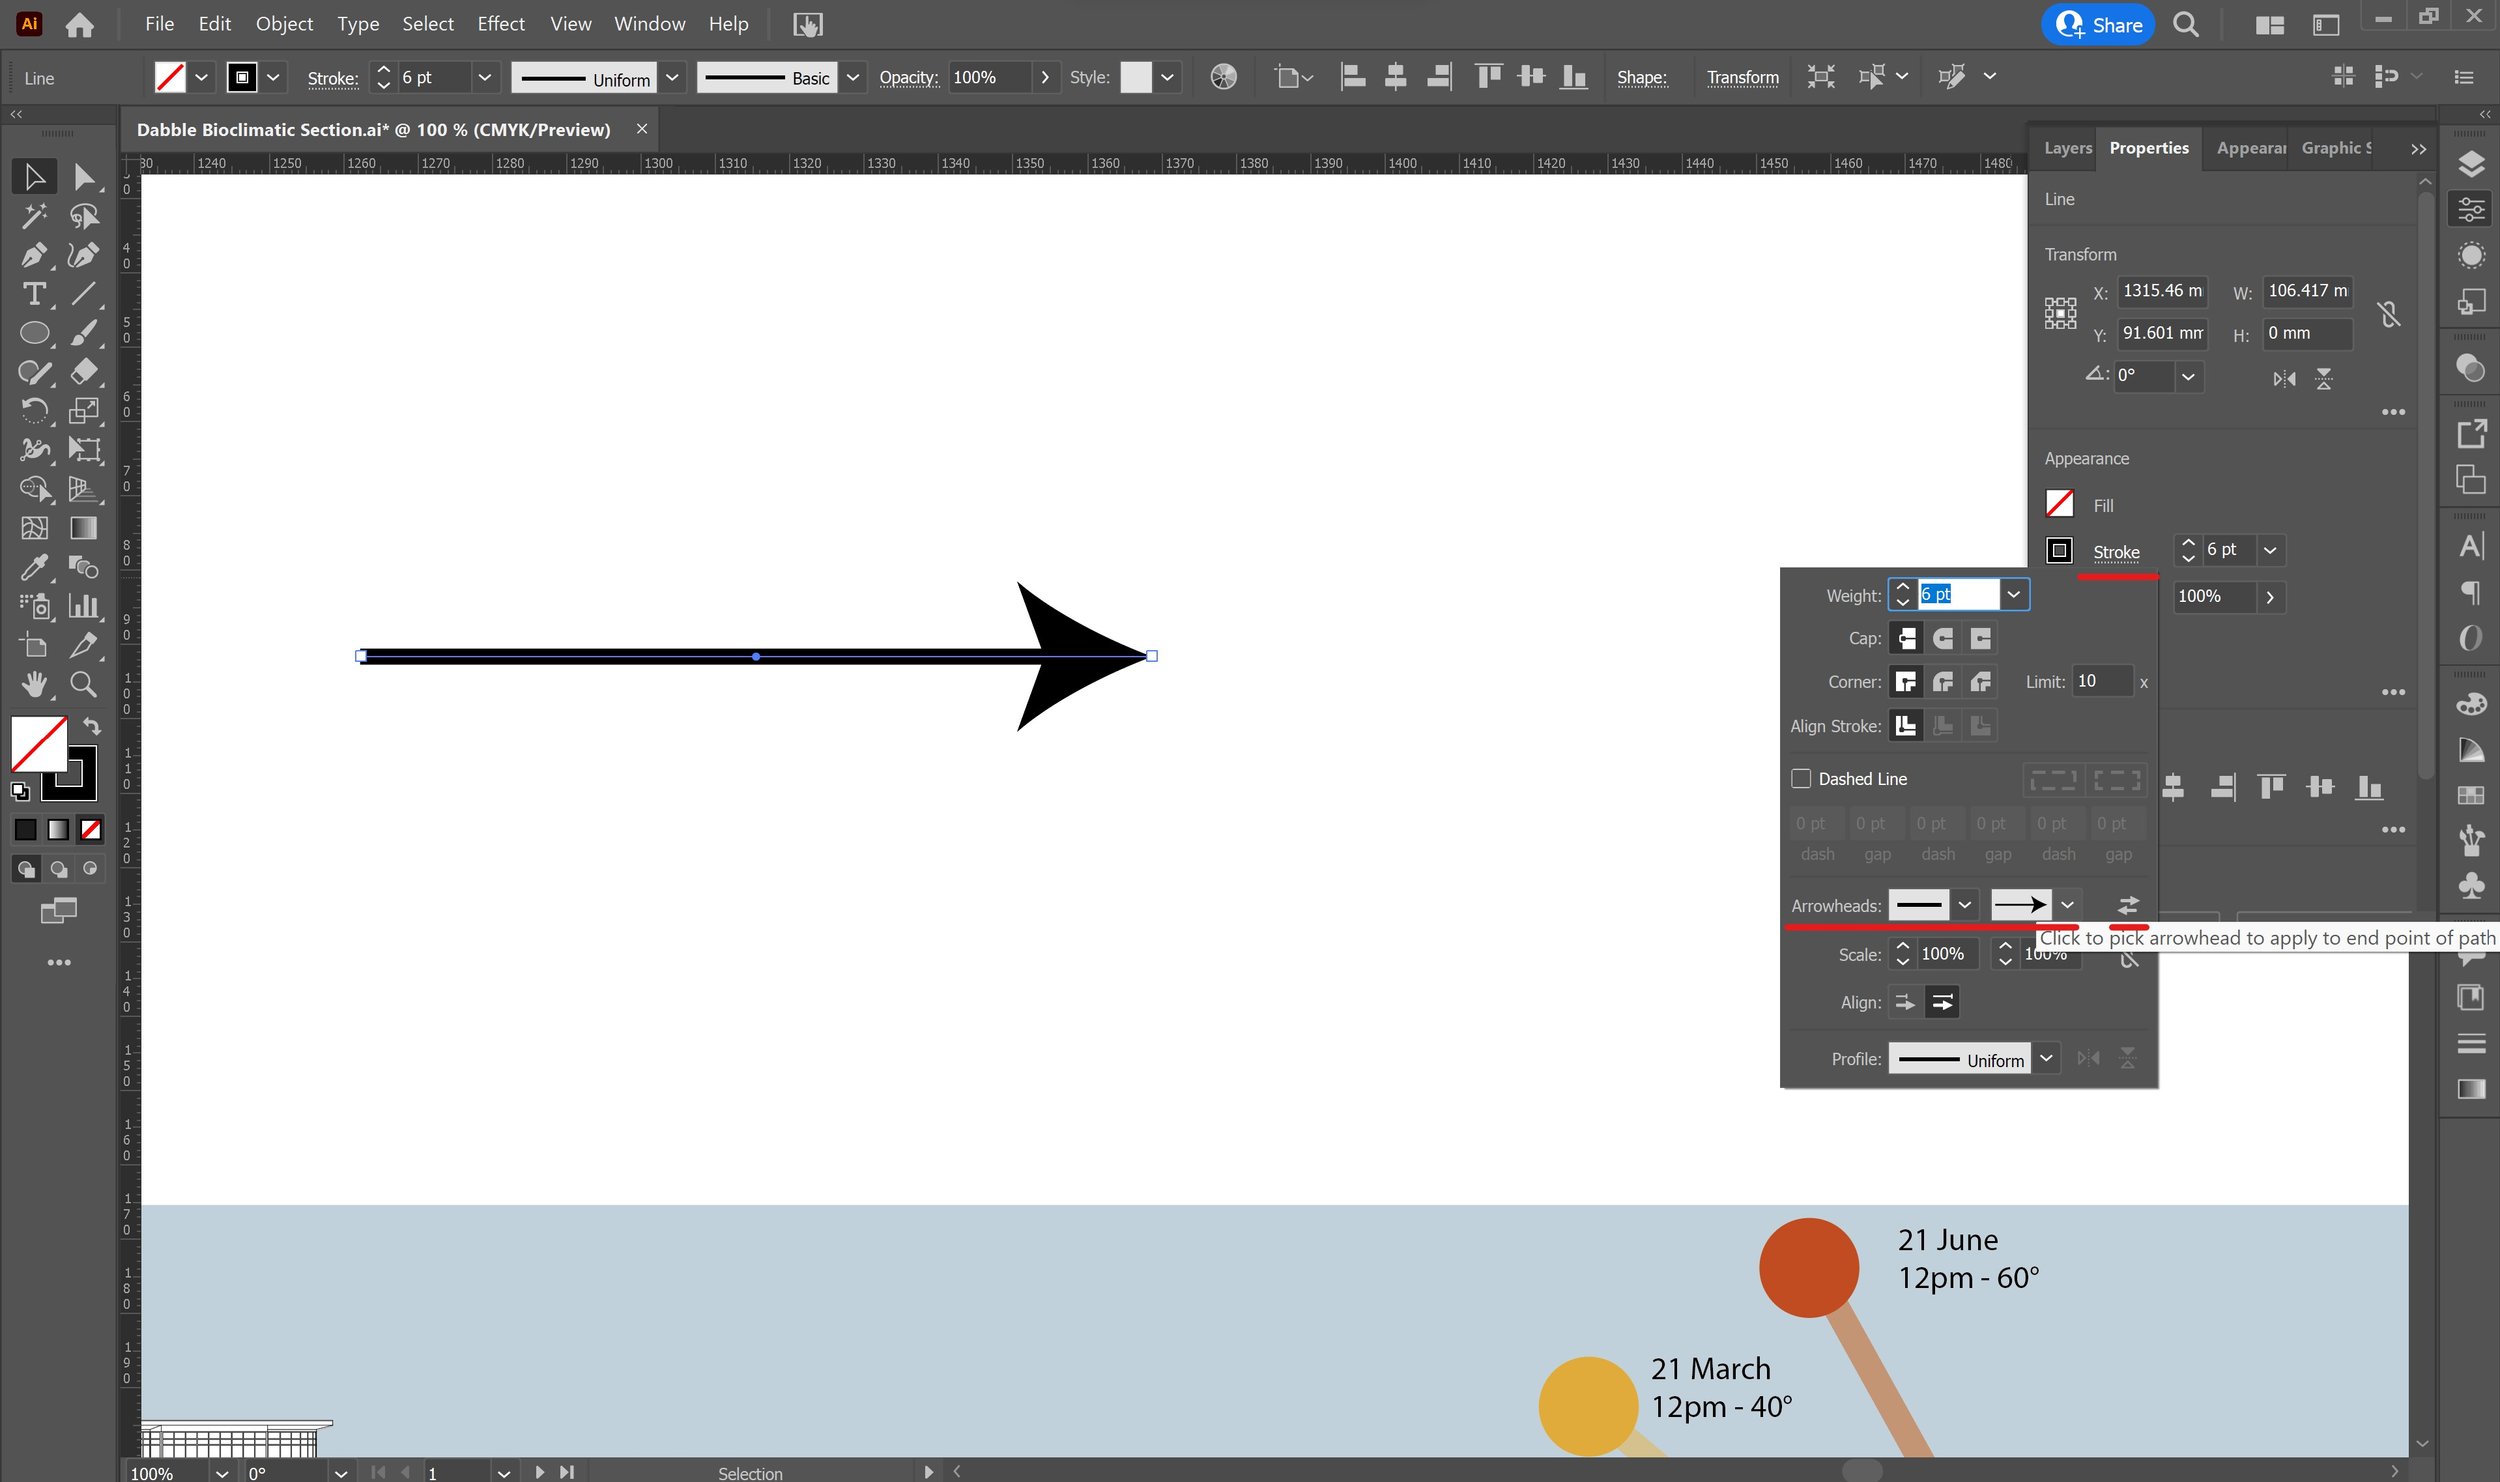Toggle the Dashed Line checkbox
2500x1482 pixels.
[1801, 778]
